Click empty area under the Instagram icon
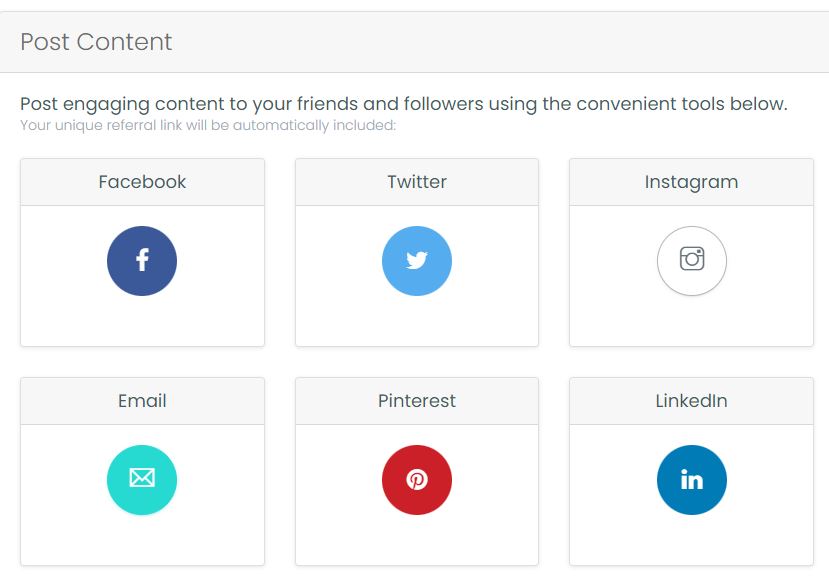This screenshot has height=580, width=829. coord(691,322)
